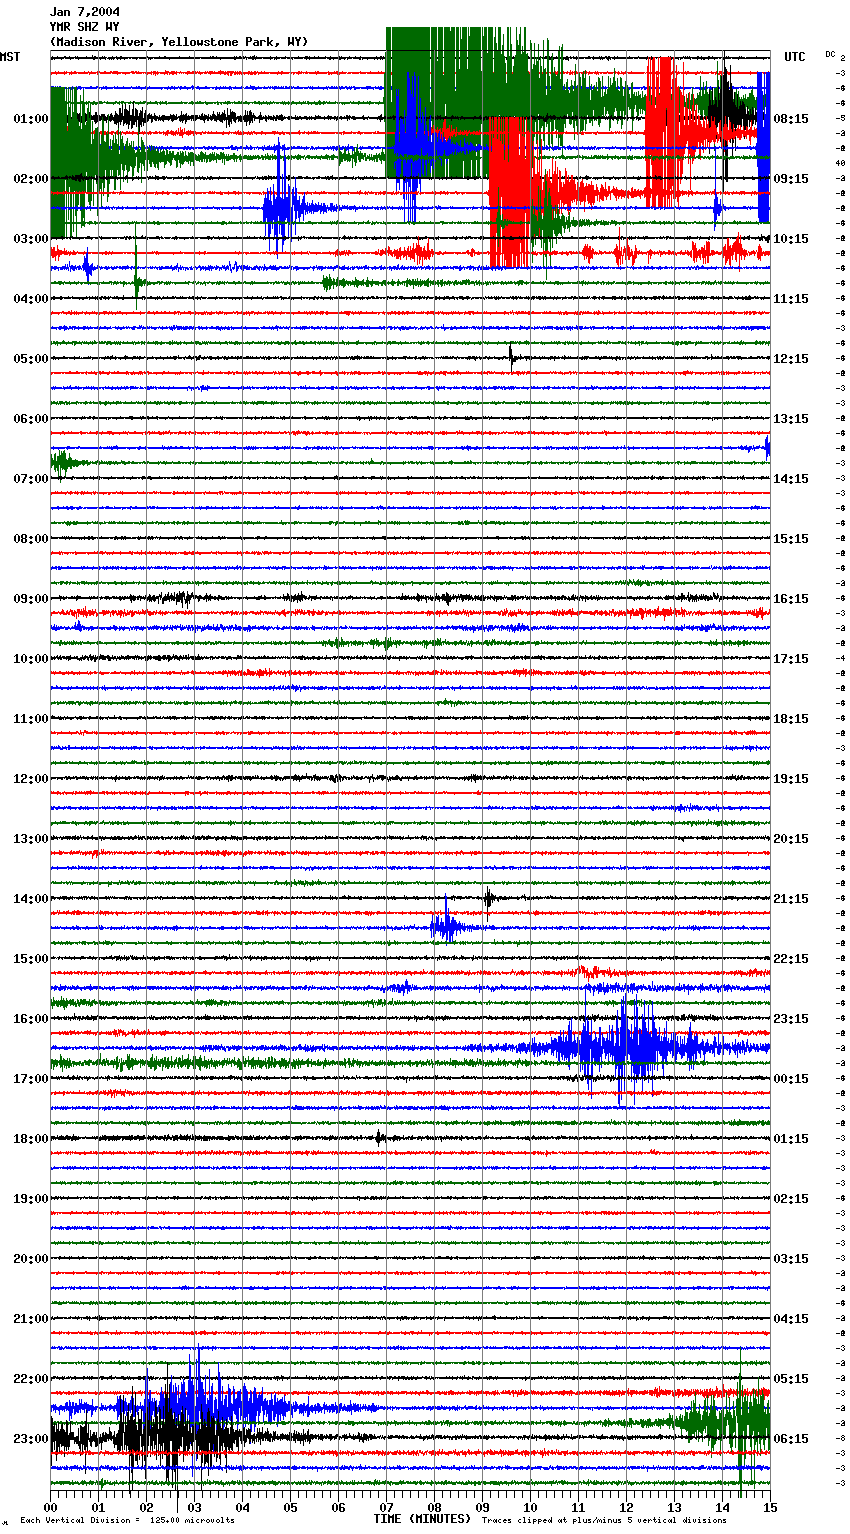The width and height of the screenshot is (850, 1534).
Task: Click the blue event on 14:00 hour traces
Action: tap(448, 927)
